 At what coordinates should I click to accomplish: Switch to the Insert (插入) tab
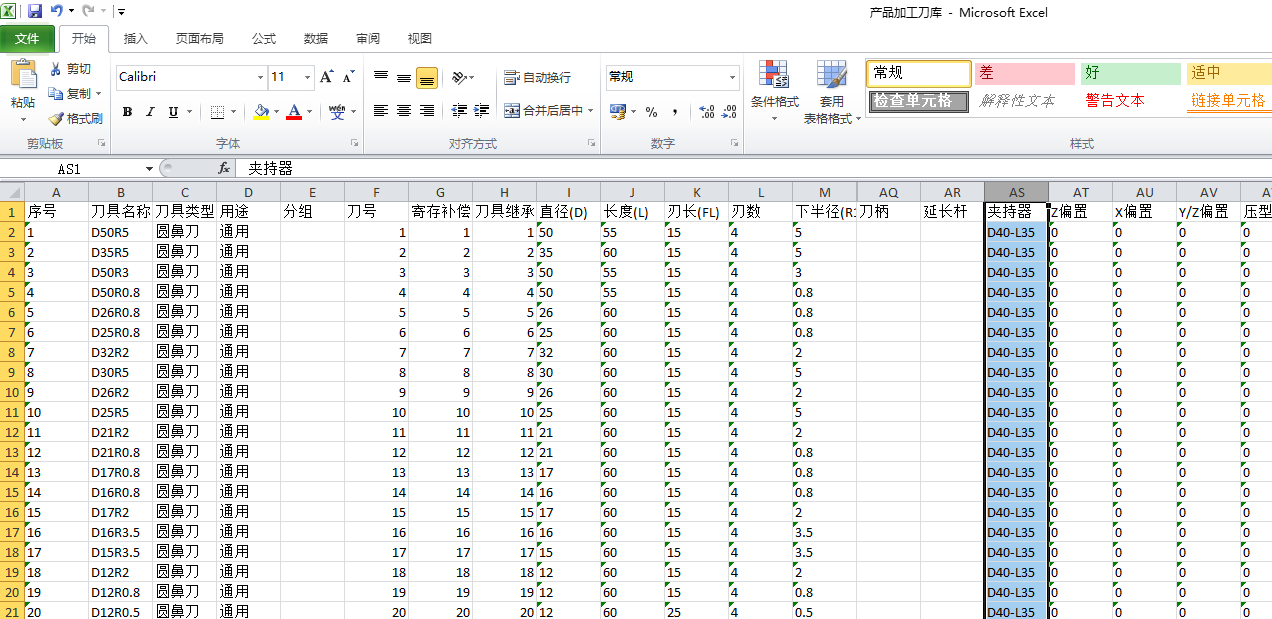click(x=135, y=39)
